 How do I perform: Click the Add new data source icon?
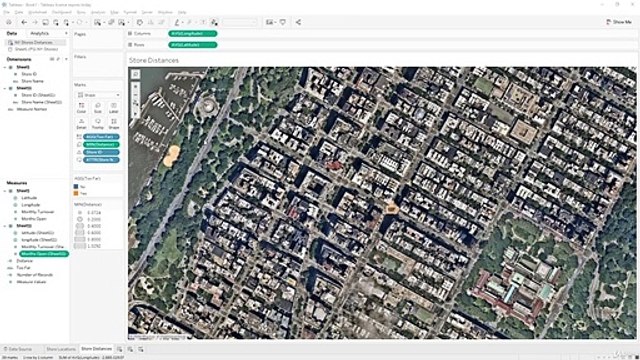tap(56, 22)
